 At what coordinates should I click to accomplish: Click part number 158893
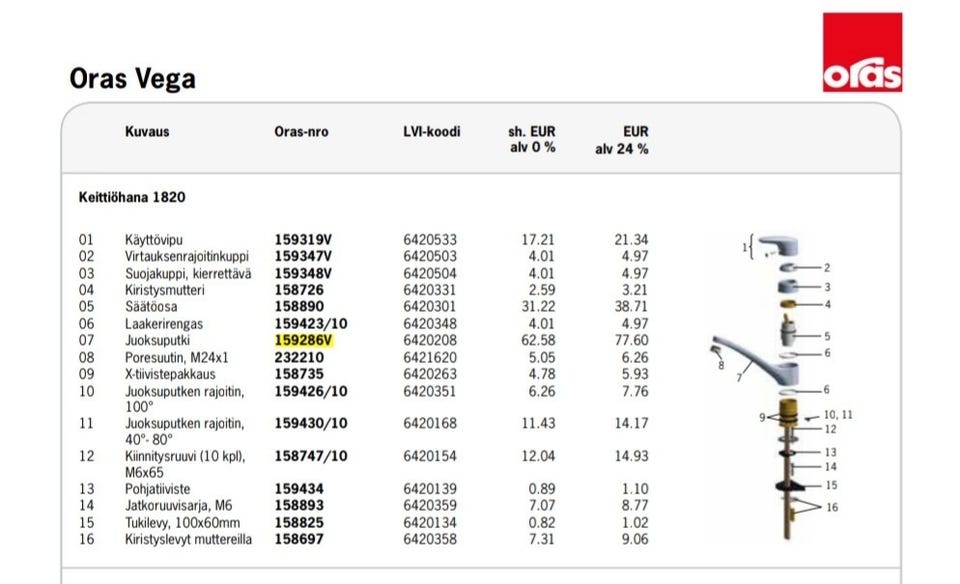click(x=299, y=506)
